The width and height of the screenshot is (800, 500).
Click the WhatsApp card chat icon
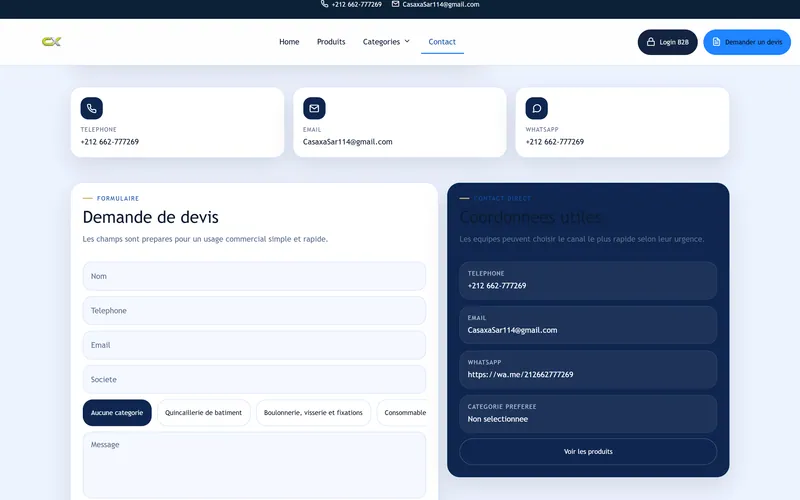click(x=537, y=108)
